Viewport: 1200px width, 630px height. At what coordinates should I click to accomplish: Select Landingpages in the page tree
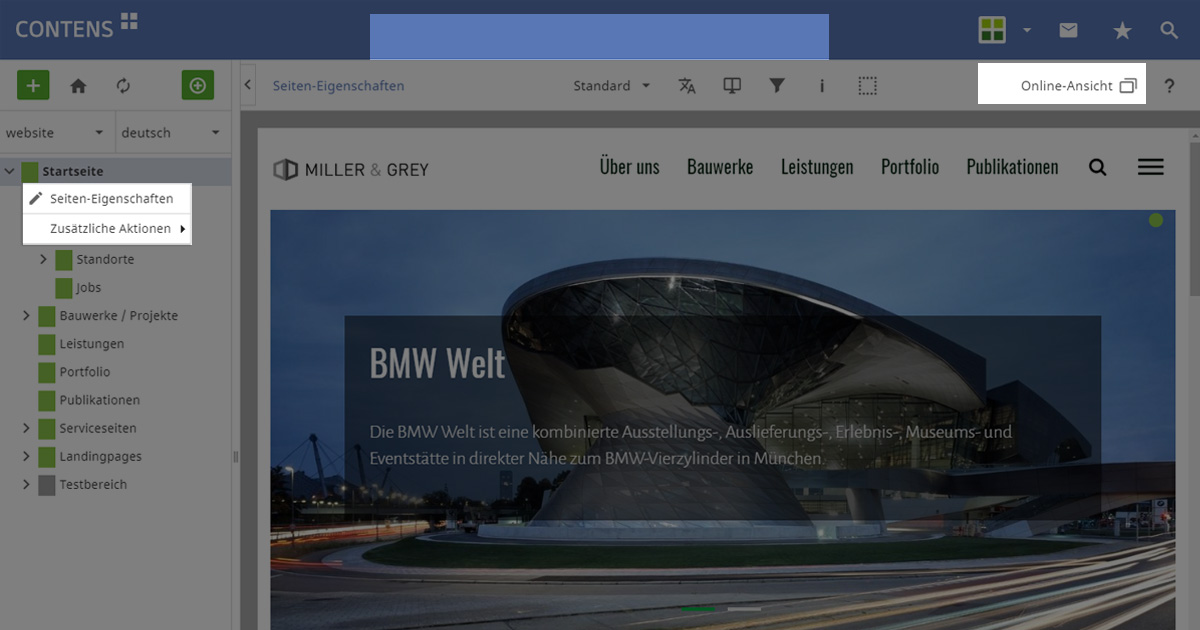tap(100, 456)
